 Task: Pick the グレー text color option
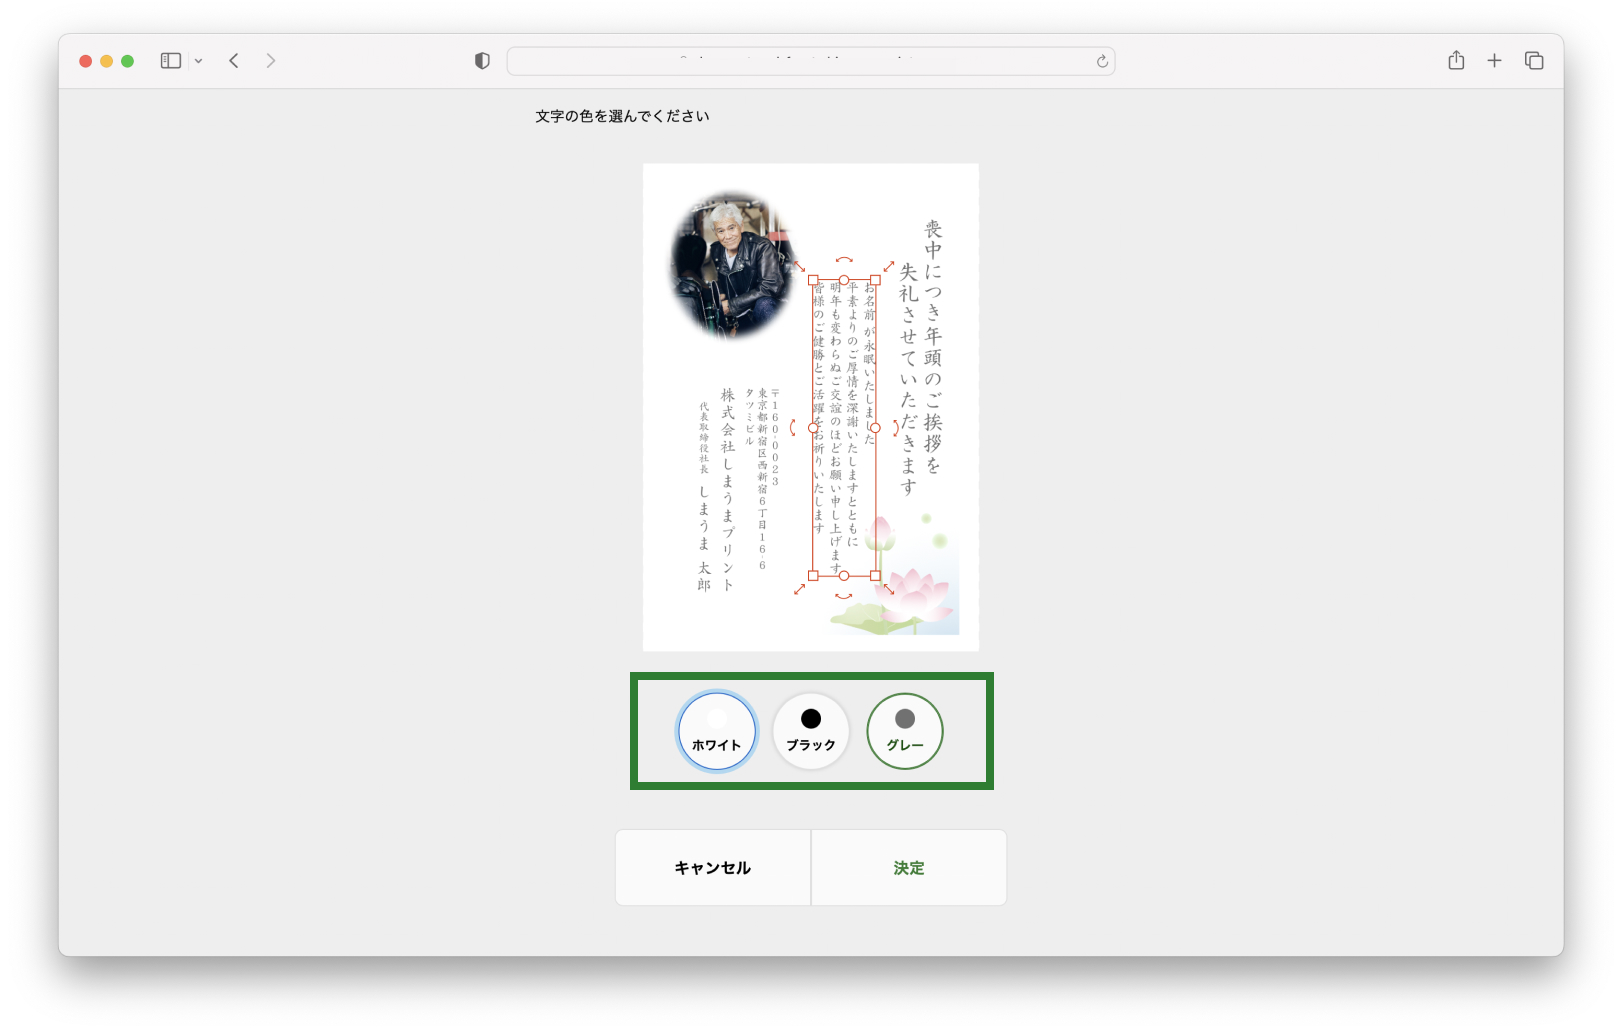point(905,732)
